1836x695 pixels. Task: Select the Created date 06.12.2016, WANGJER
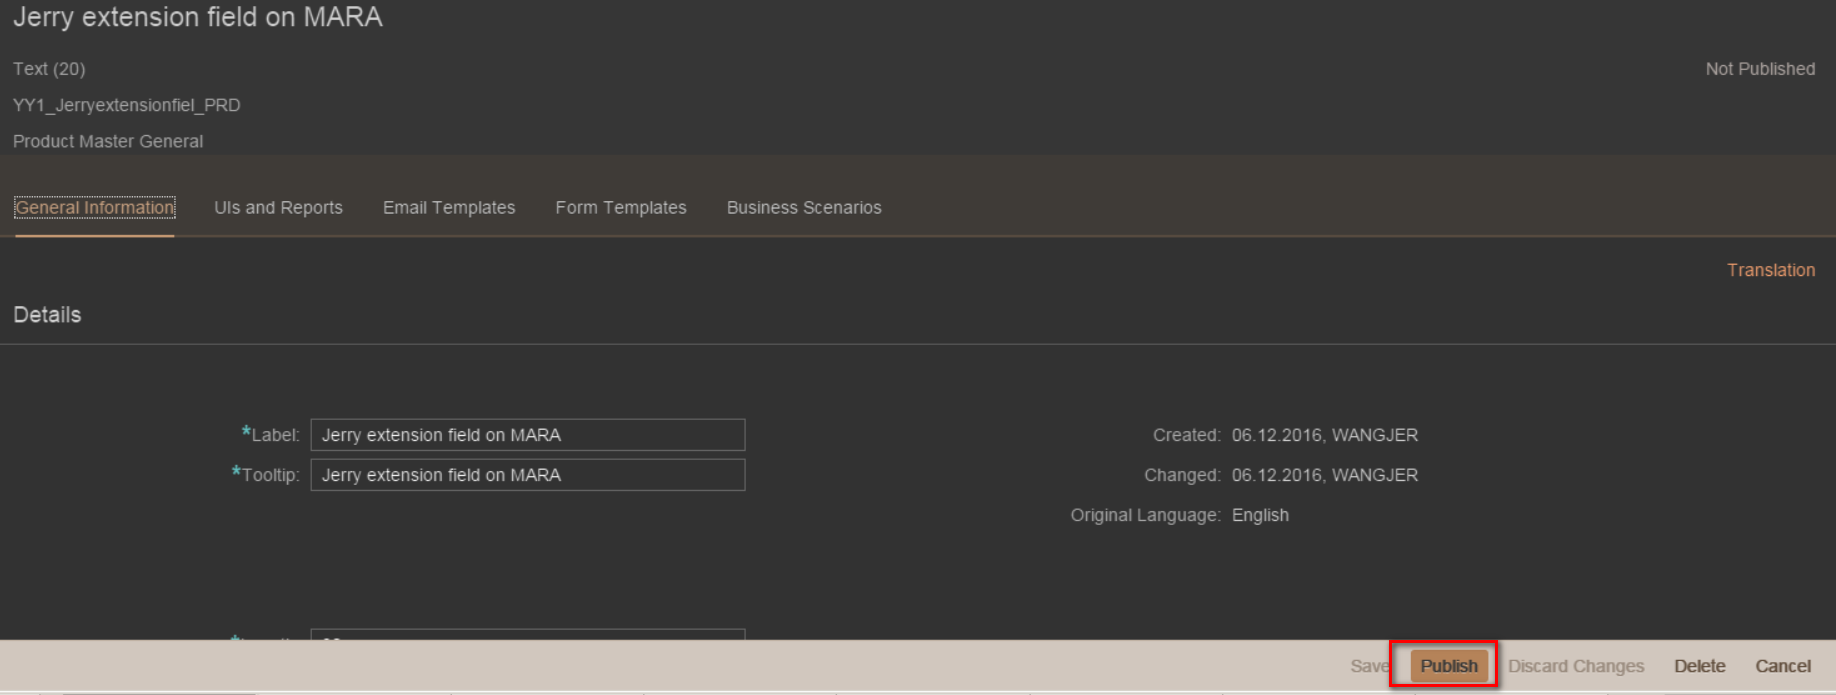coord(1325,435)
